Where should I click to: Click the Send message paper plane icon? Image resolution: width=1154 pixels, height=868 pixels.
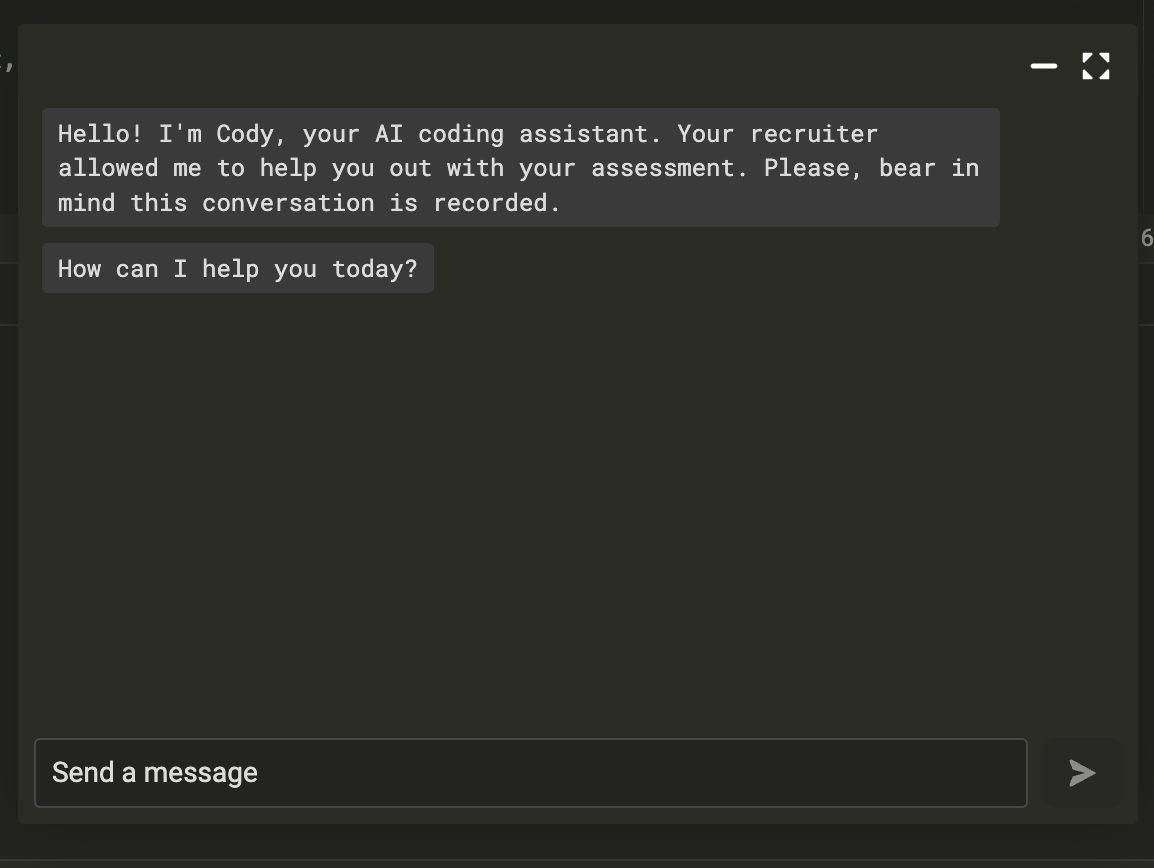(x=1082, y=772)
